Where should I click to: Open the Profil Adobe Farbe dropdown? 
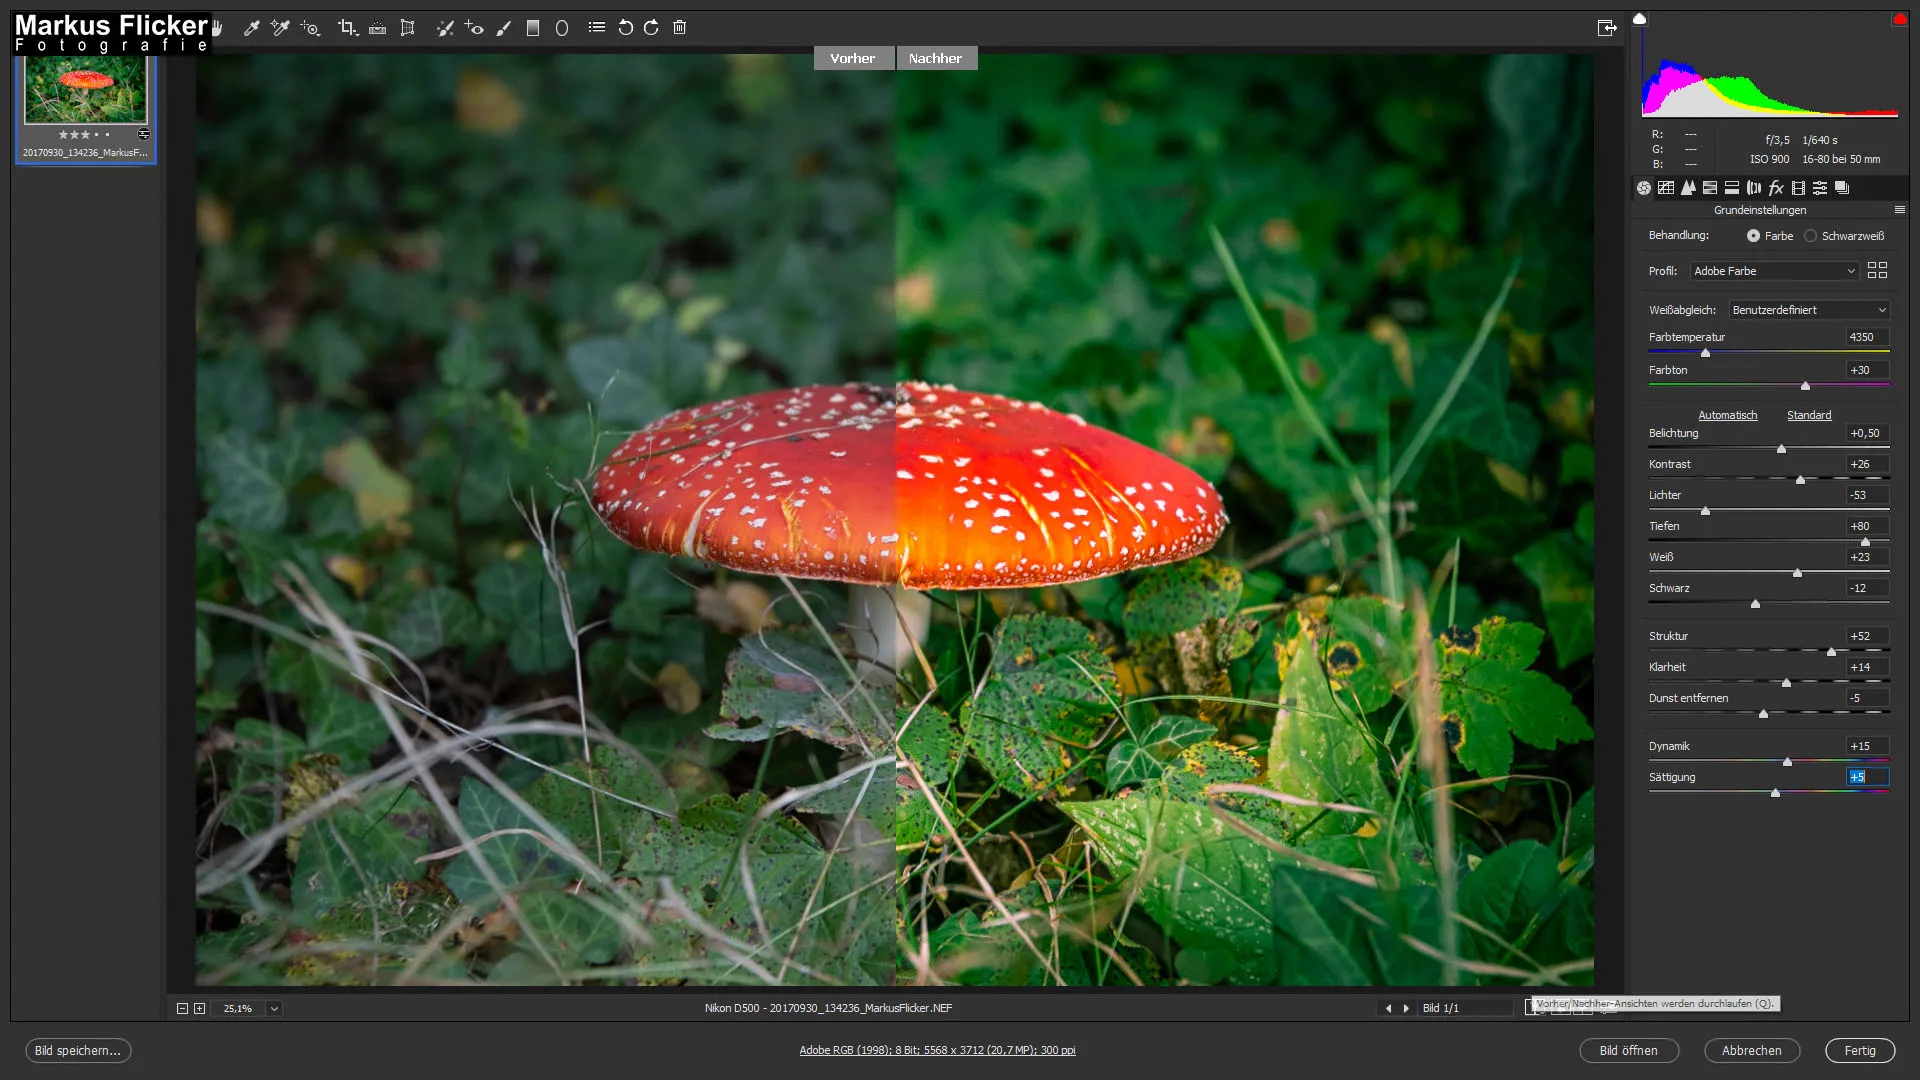click(1774, 271)
